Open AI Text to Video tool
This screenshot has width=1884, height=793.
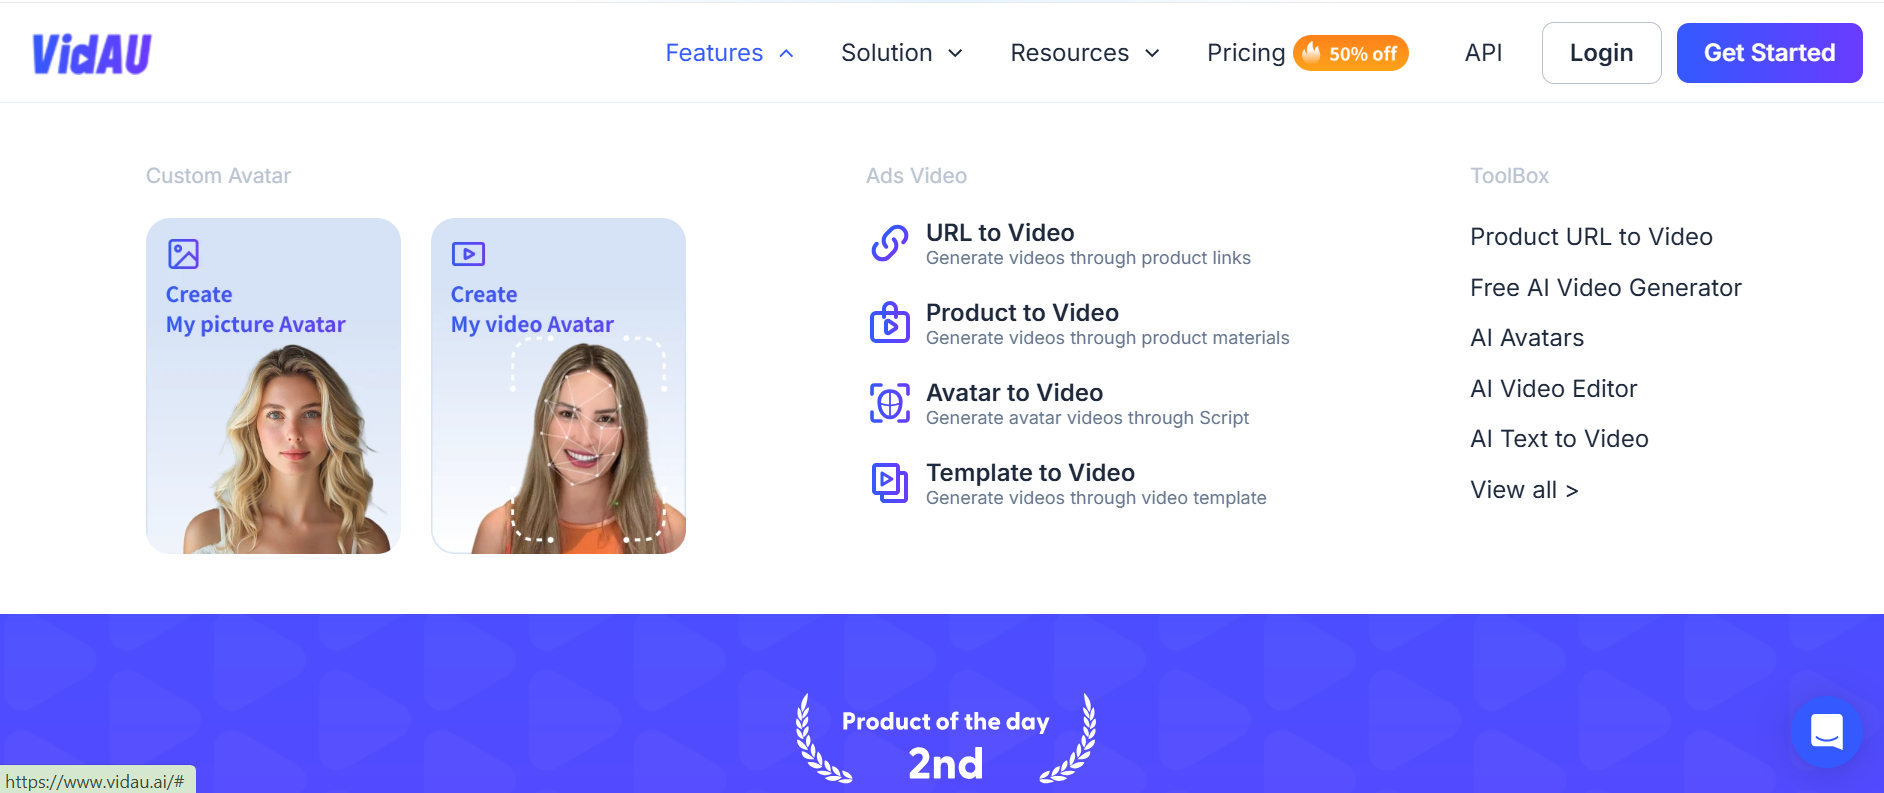1559,439
